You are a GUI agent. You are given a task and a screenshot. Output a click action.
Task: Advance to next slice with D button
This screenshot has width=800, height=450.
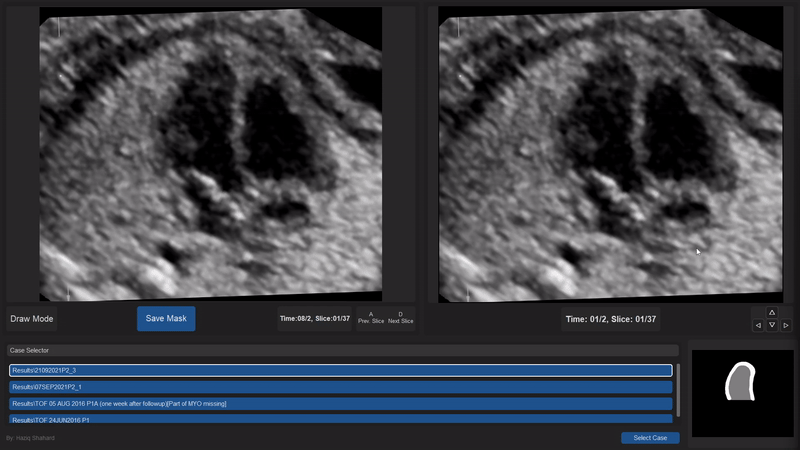(x=400, y=318)
